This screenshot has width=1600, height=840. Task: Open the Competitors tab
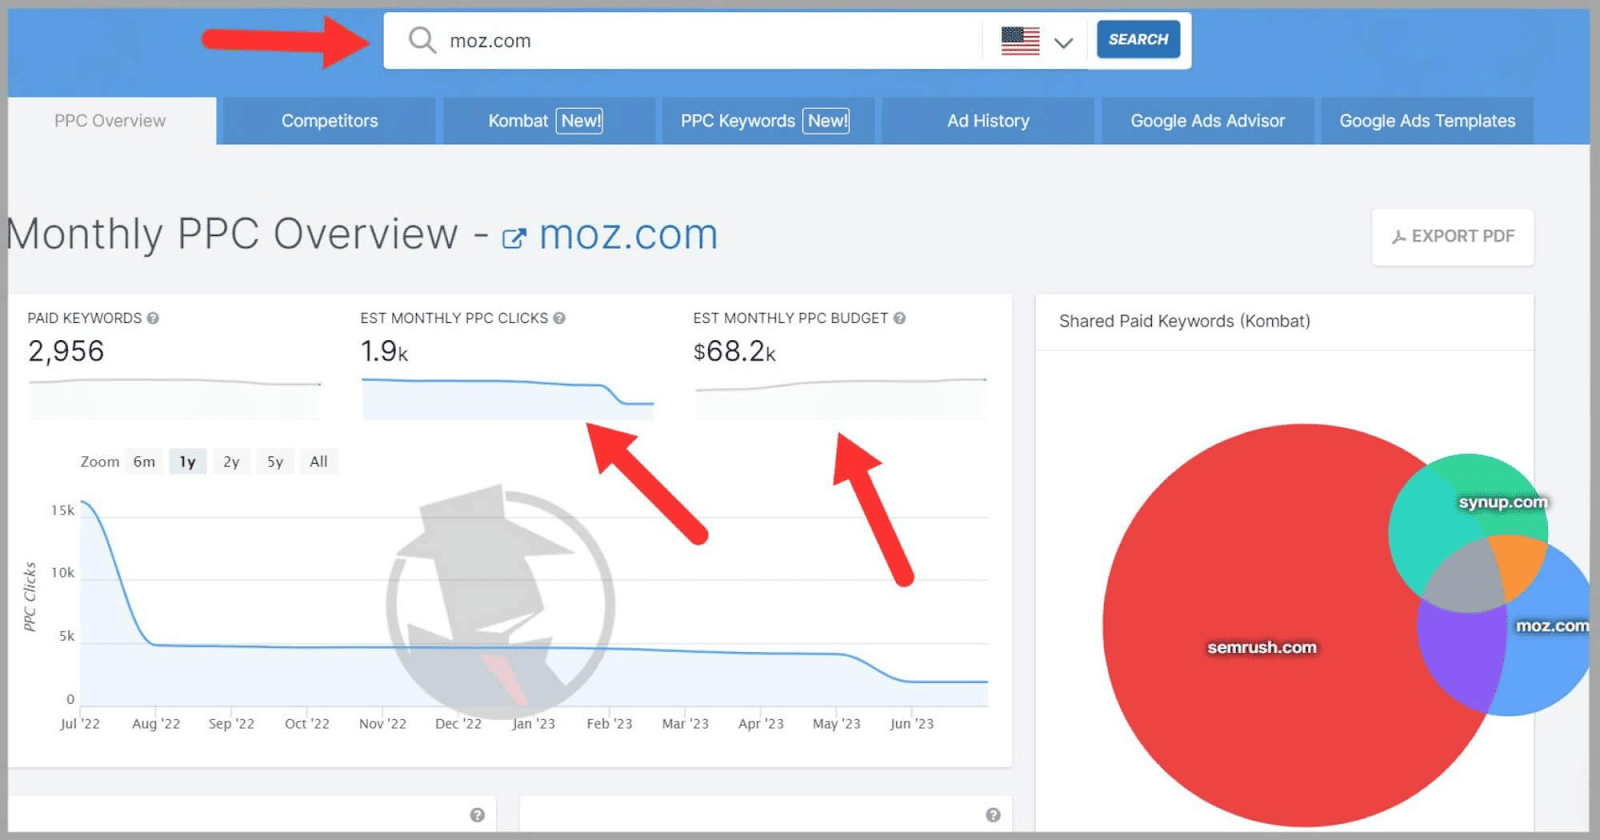pos(329,121)
